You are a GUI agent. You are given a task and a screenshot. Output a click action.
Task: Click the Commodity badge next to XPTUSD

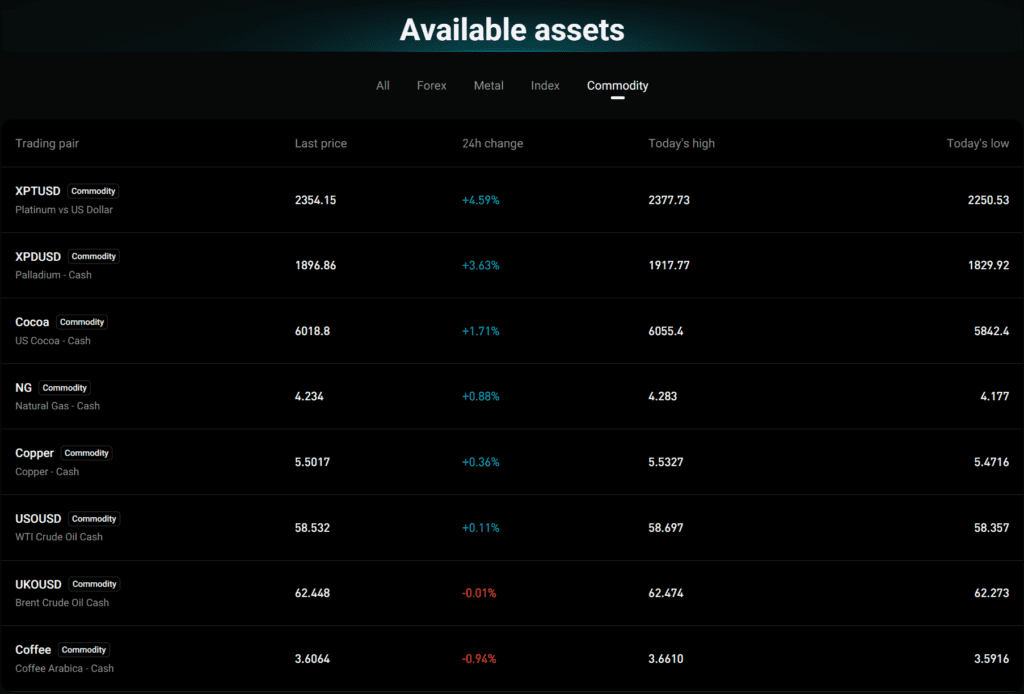(93, 191)
